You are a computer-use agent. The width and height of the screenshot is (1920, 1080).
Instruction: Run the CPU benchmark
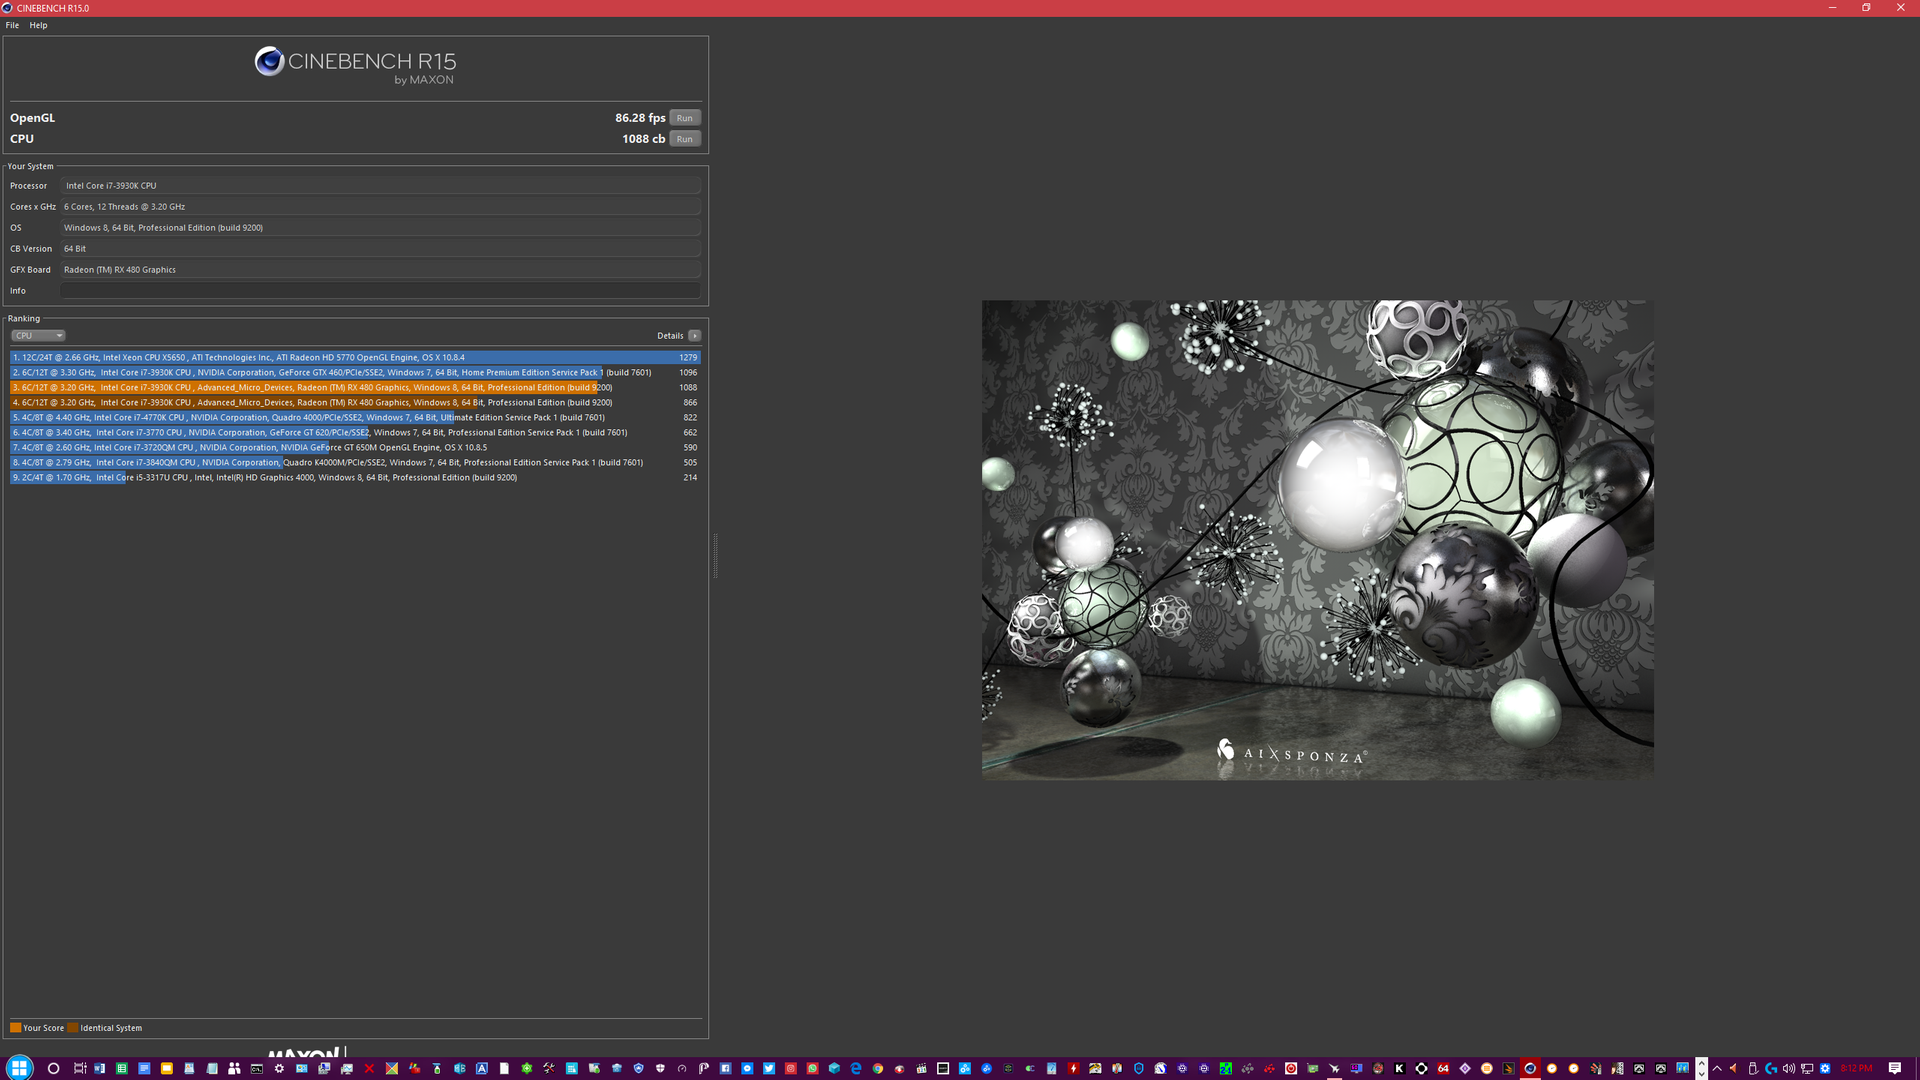[x=684, y=139]
